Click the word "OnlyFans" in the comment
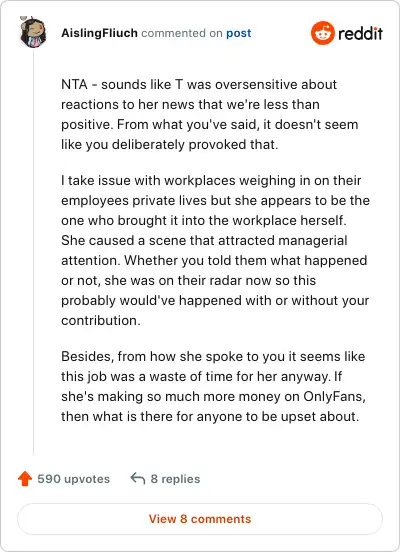The image size is (400, 552). [332, 396]
